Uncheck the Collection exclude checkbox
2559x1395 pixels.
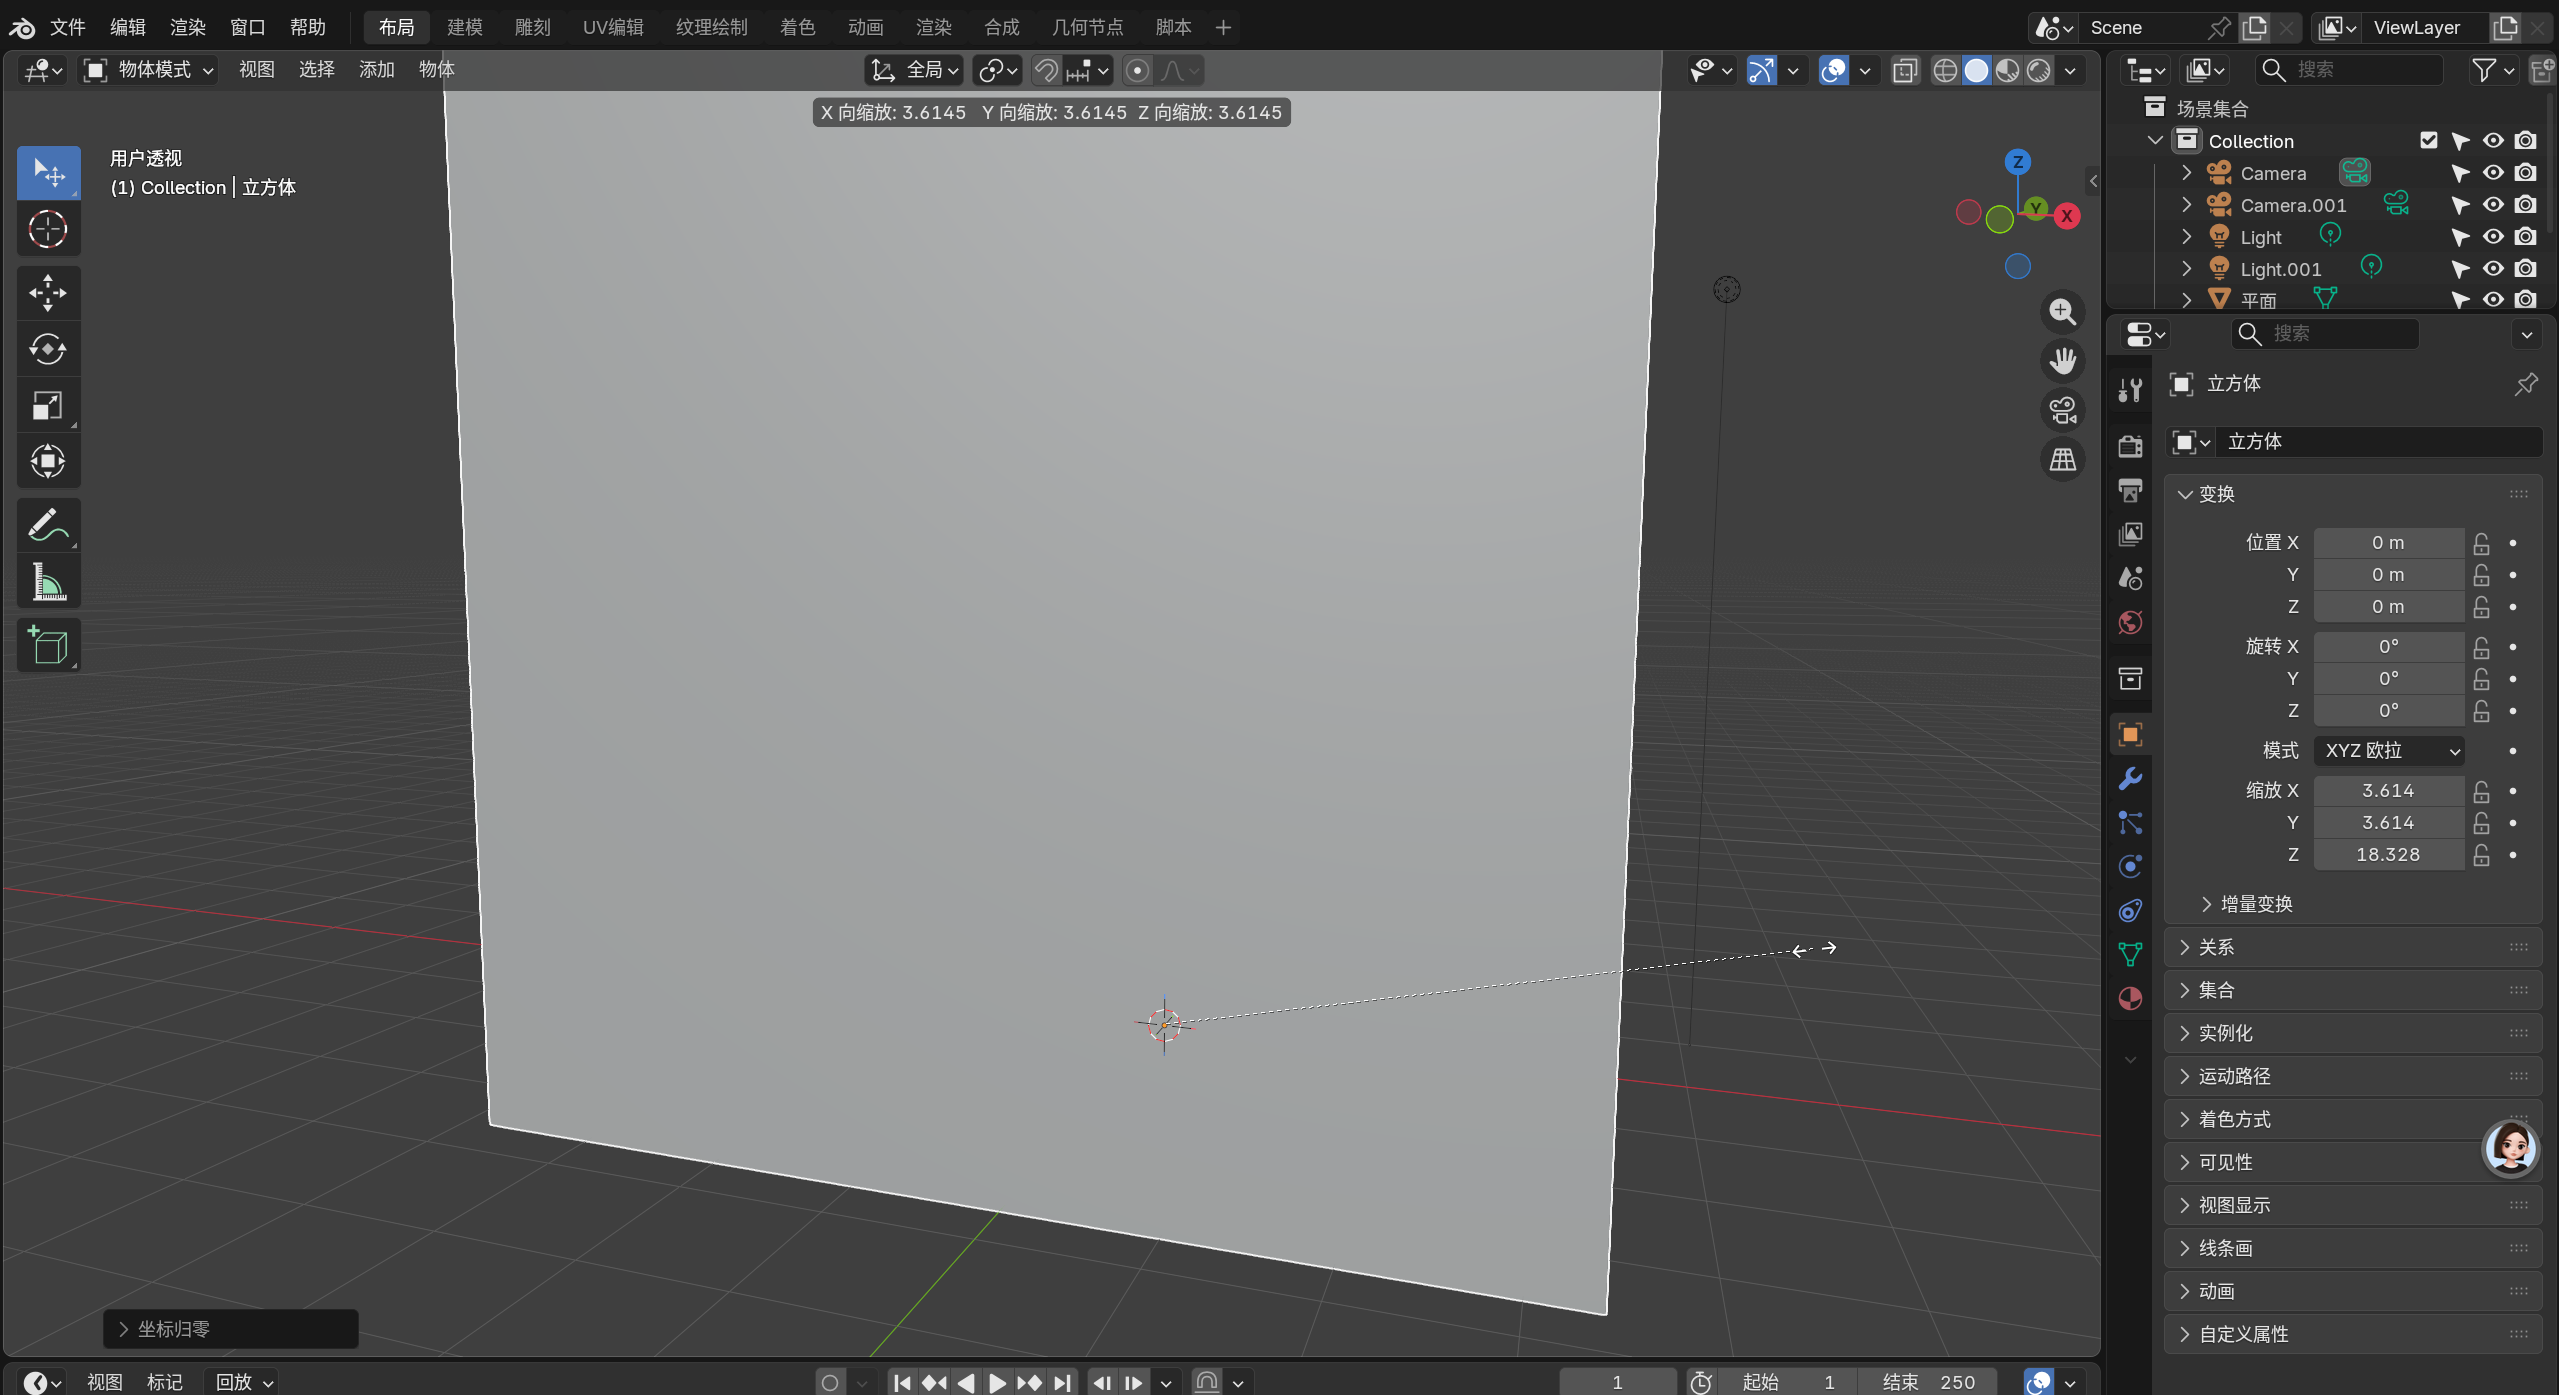pos(2428,141)
